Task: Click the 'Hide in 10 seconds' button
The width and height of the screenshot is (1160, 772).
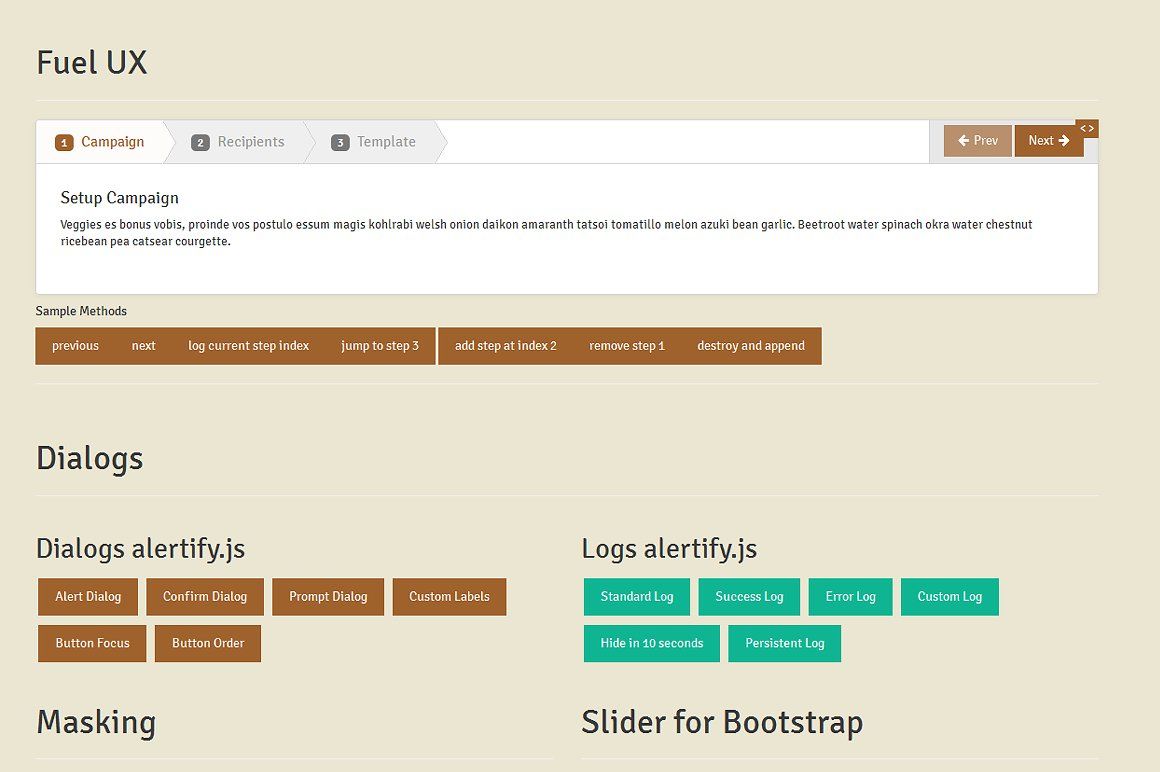Action: (652, 644)
